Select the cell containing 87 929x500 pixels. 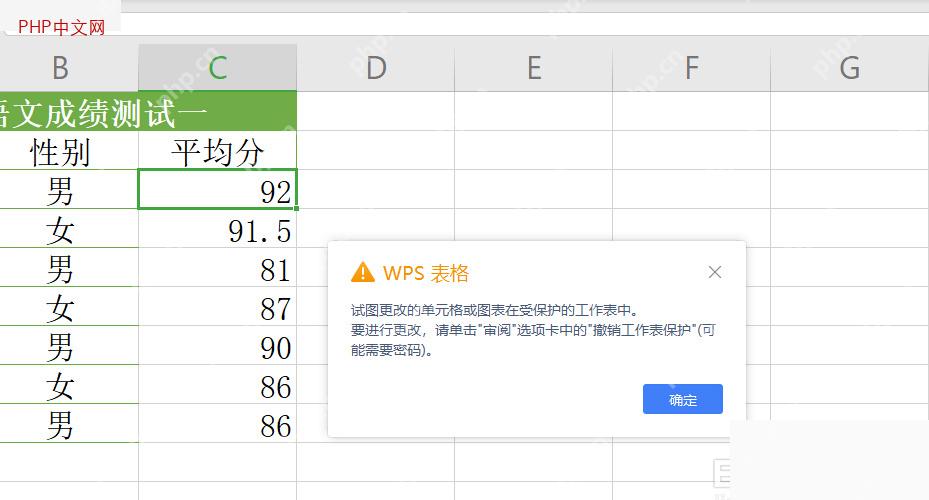tap(217, 307)
